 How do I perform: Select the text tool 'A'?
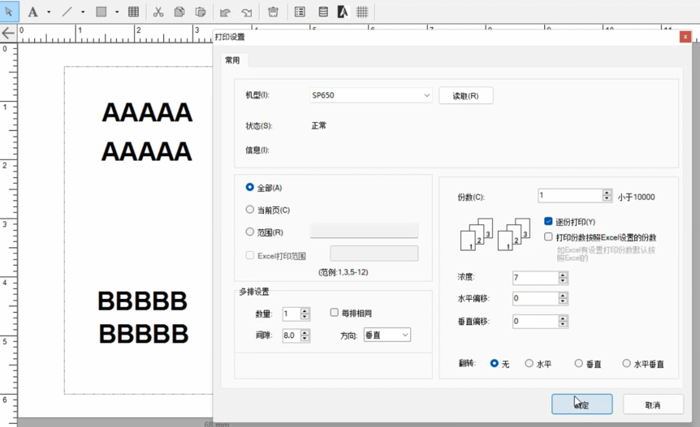(x=33, y=12)
